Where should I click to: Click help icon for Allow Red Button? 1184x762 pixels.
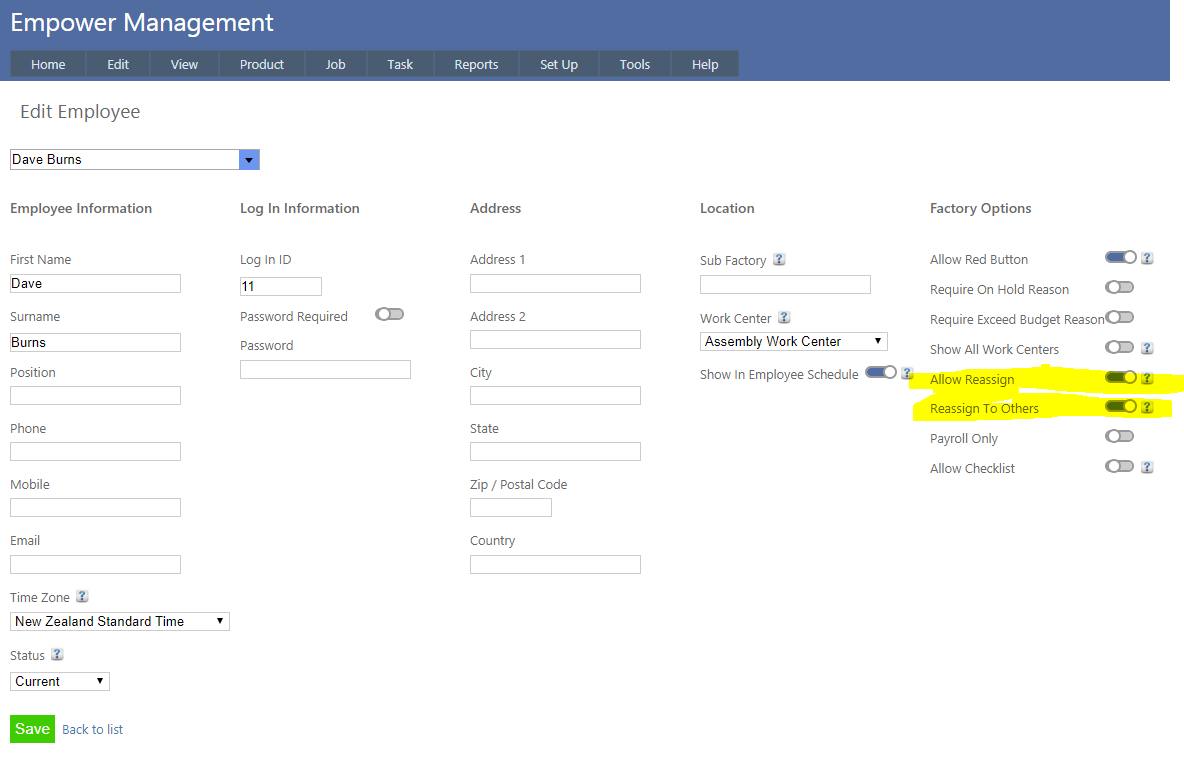tap(1147, 258)
